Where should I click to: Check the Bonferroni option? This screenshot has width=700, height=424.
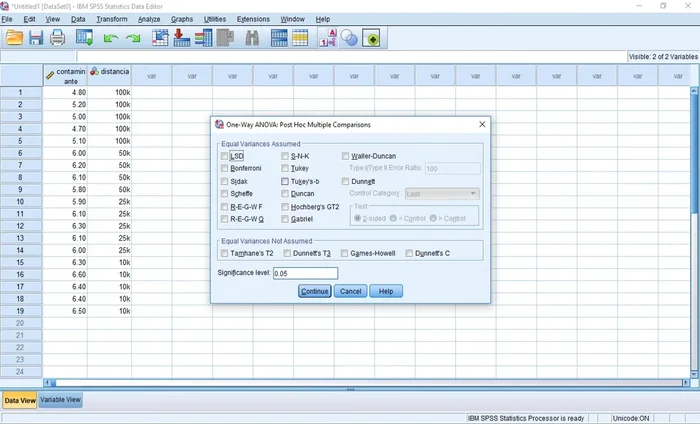[225, 169]
